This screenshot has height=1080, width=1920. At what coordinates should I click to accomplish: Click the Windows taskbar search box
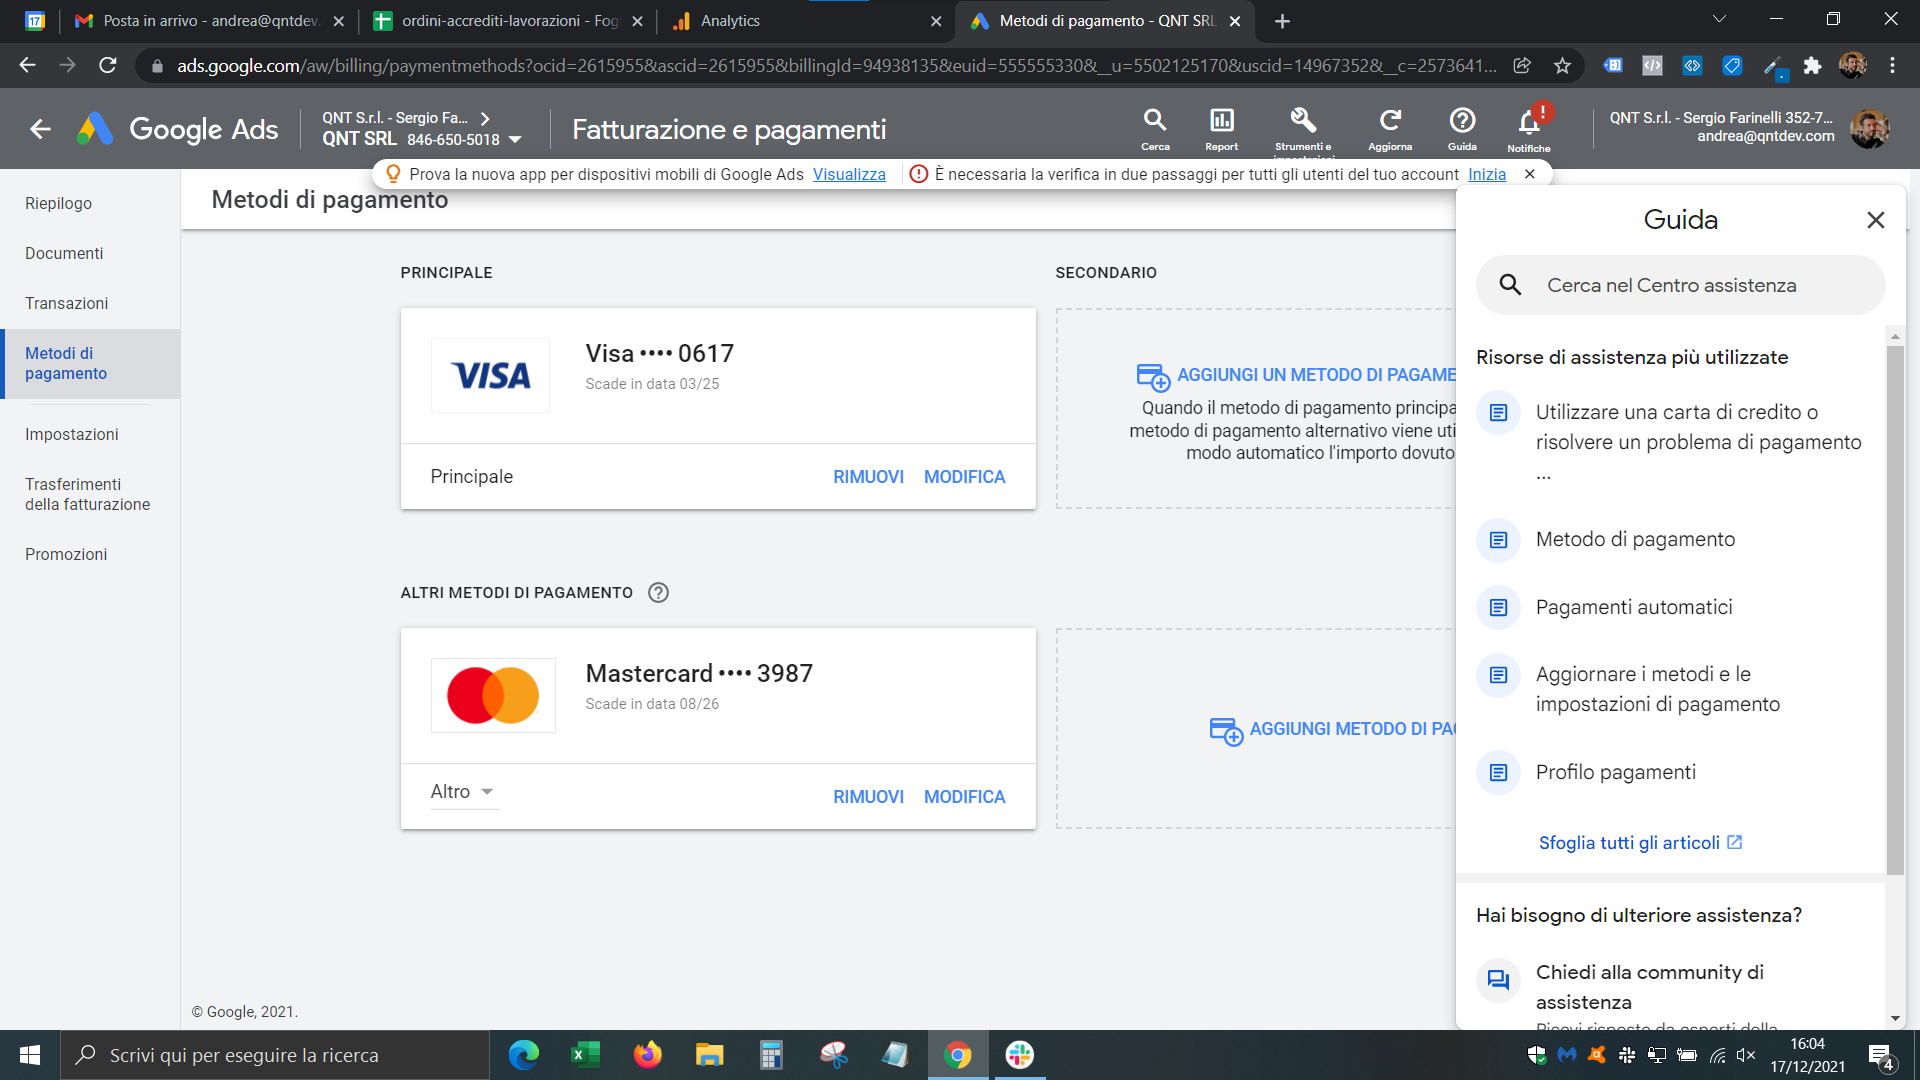[275, 1055]
